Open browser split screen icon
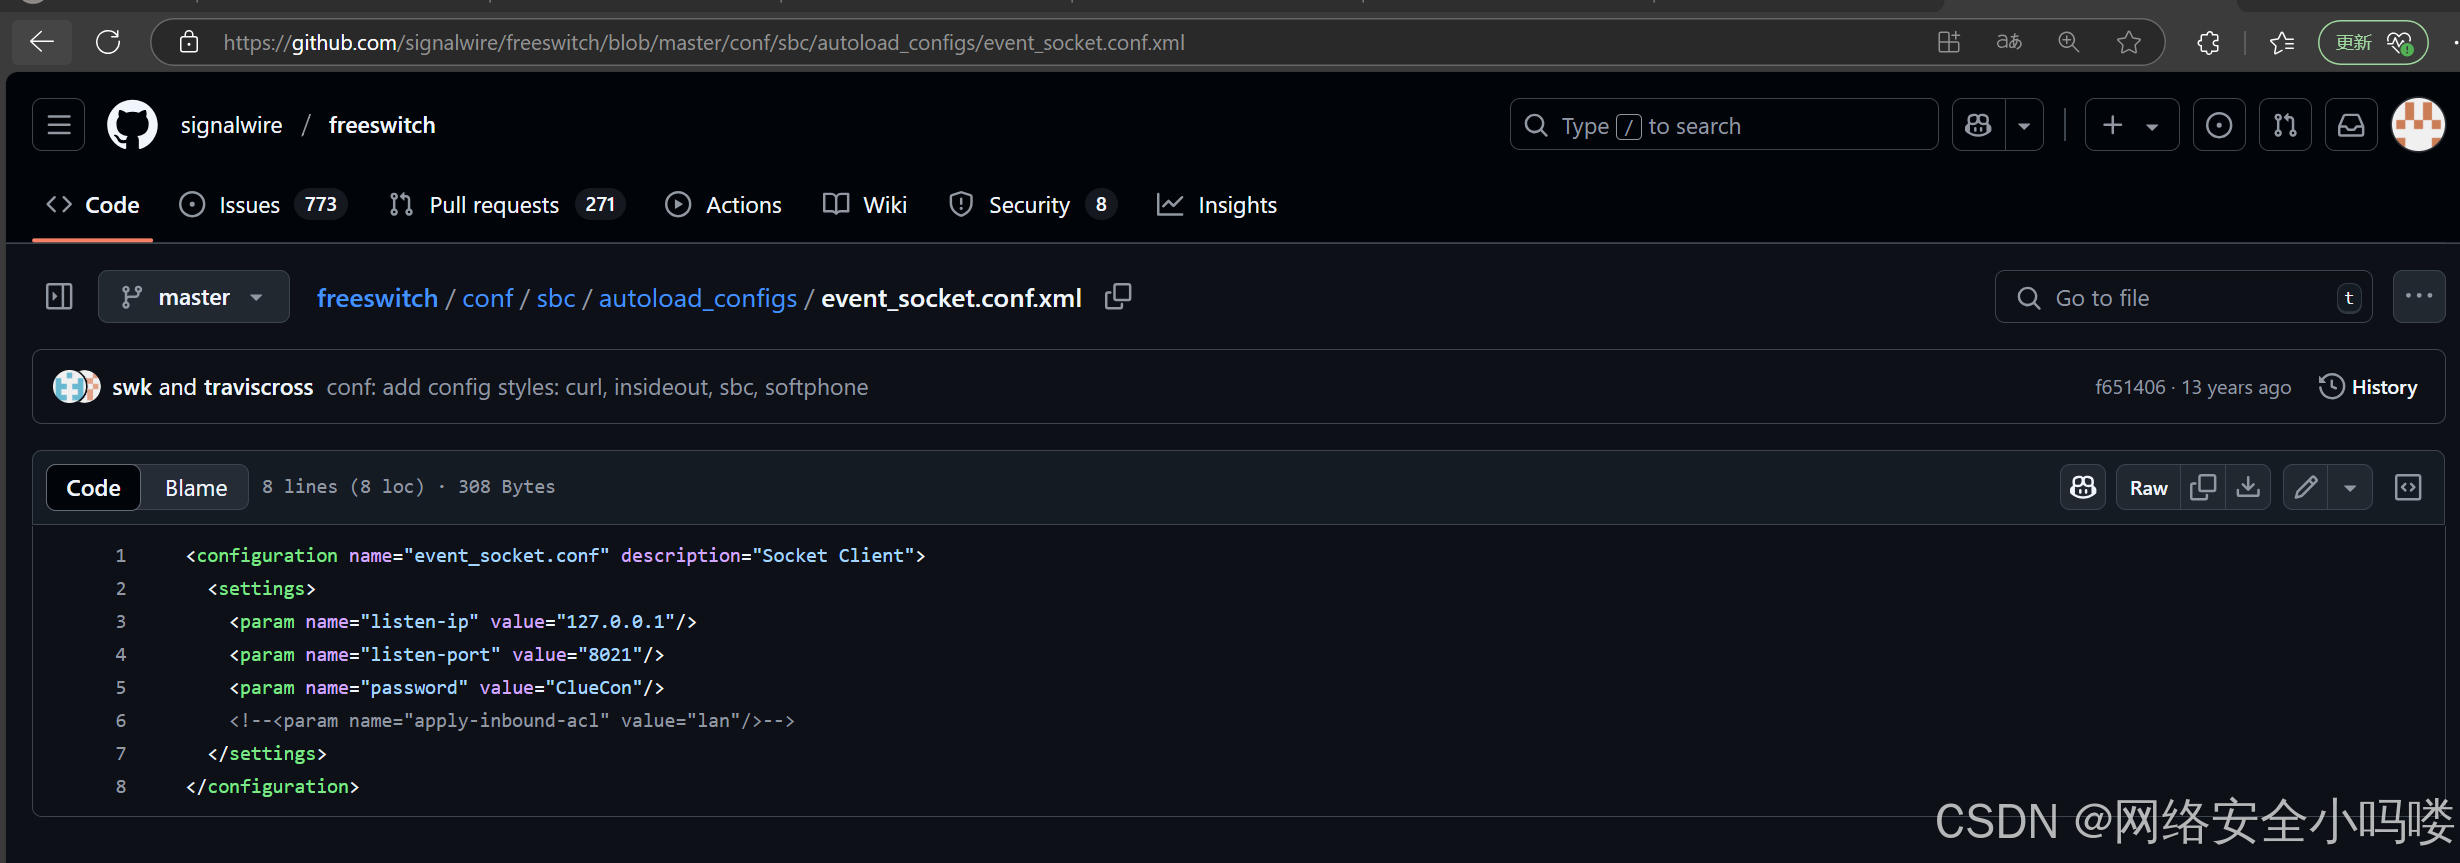Viewport: 2460px width, 863px height. (x=1949, y=42)
